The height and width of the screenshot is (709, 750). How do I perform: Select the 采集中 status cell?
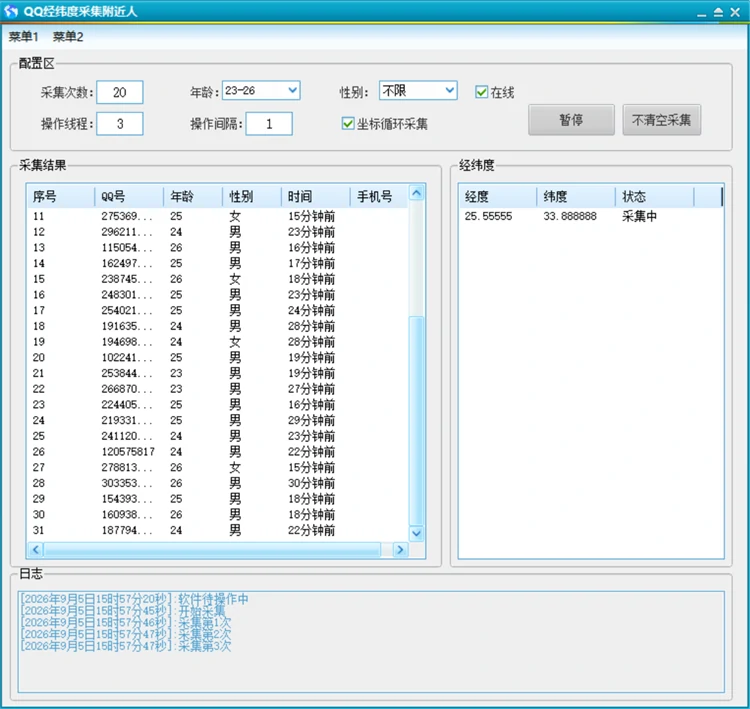tap(639, 216)
